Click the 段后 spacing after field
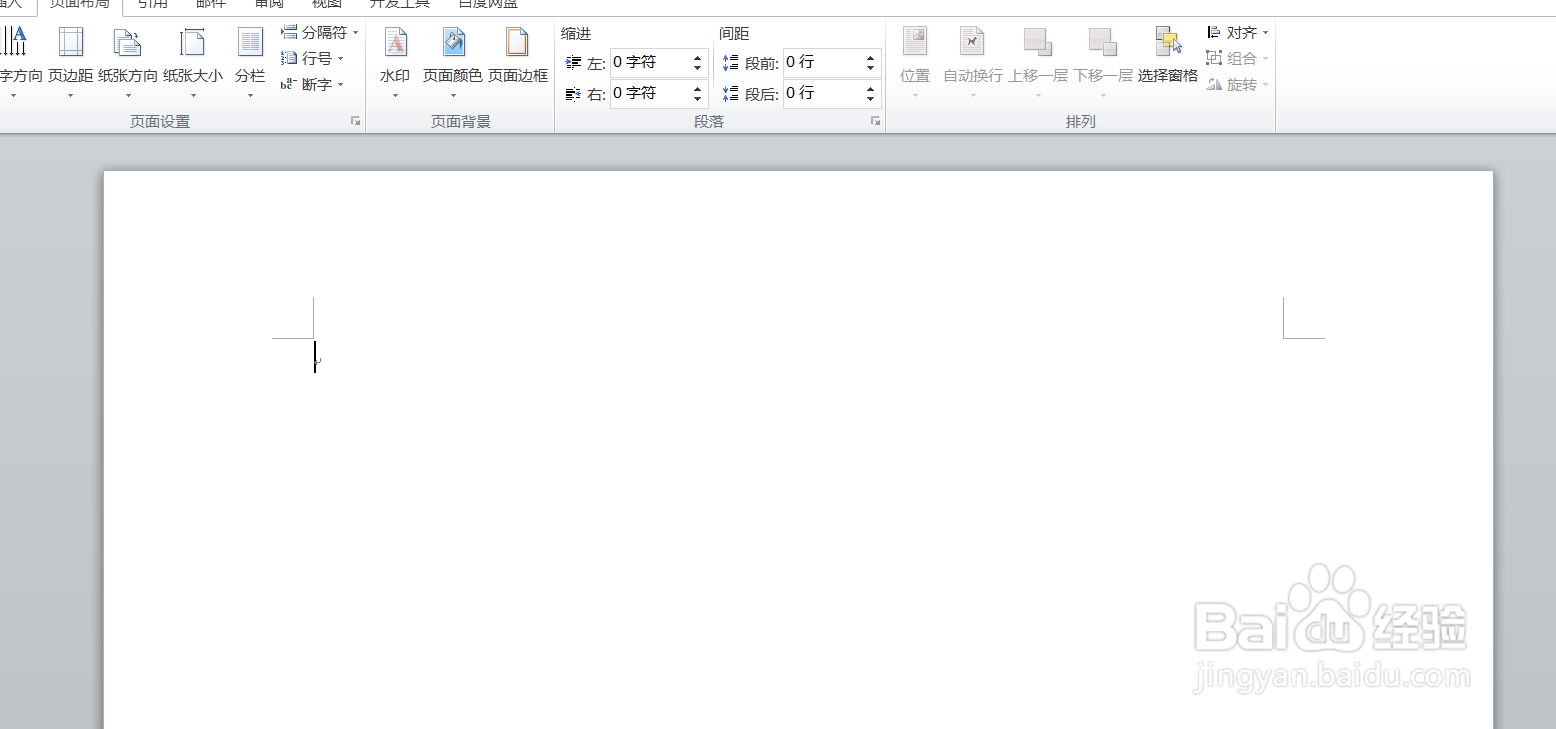 (823, 93)
